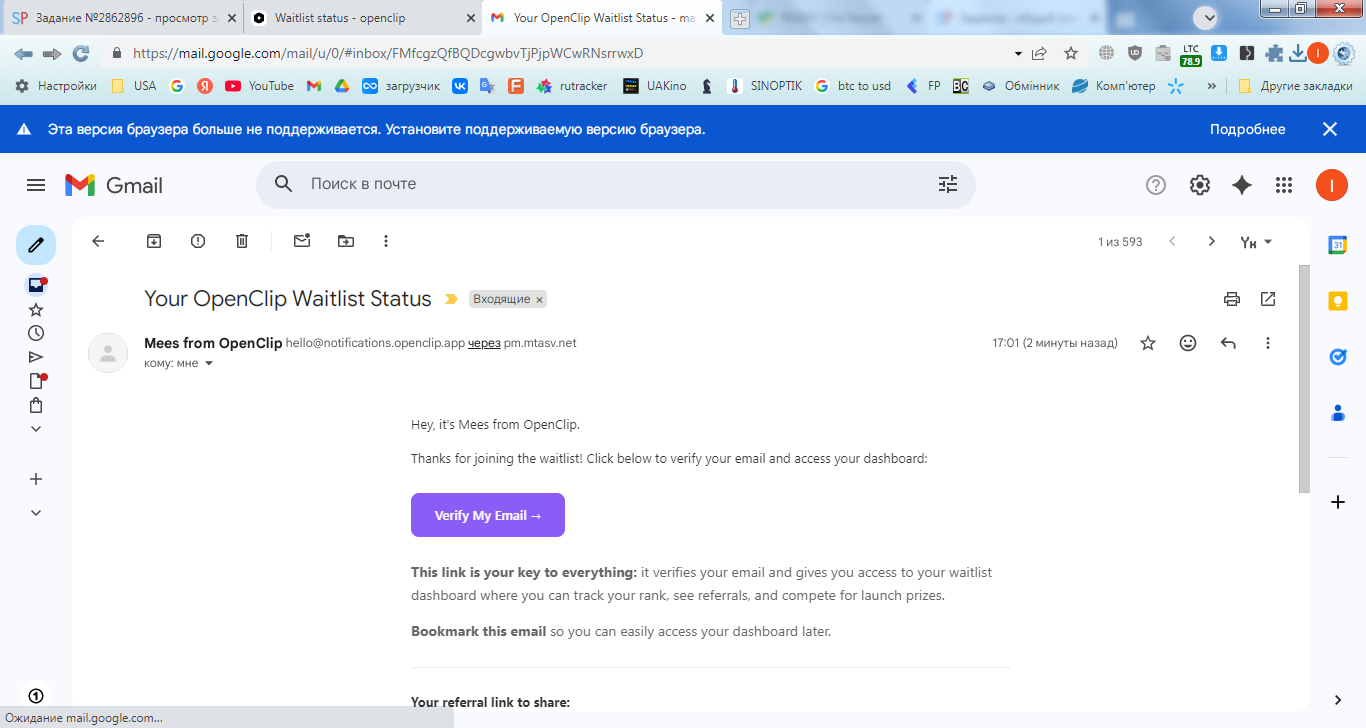The height and width of the screenshot is (728, 1366).
Task: Open Inbox in the left sidebar
Action: (36, 285)
